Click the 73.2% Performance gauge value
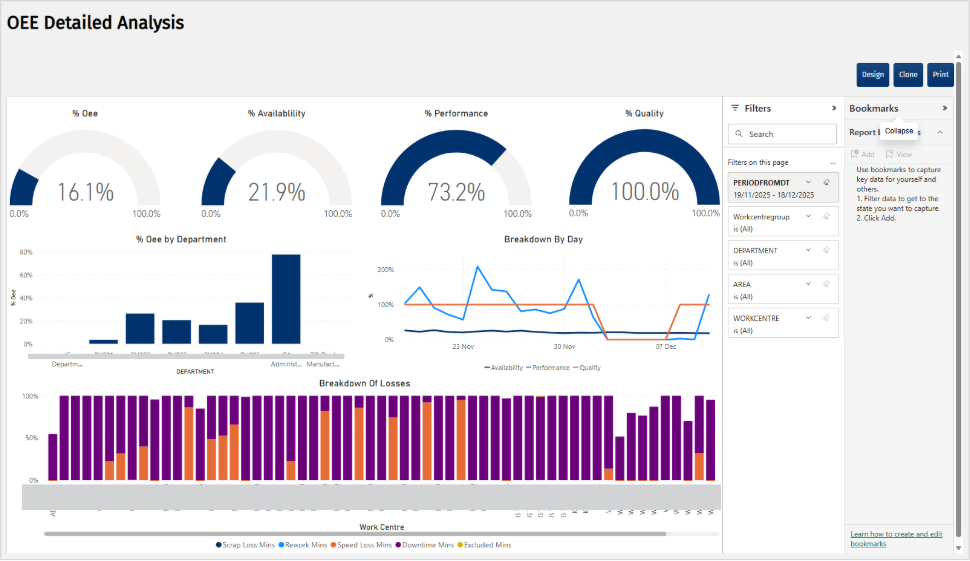This screenshot has height=561, width=970. click(x=456, y=192)
